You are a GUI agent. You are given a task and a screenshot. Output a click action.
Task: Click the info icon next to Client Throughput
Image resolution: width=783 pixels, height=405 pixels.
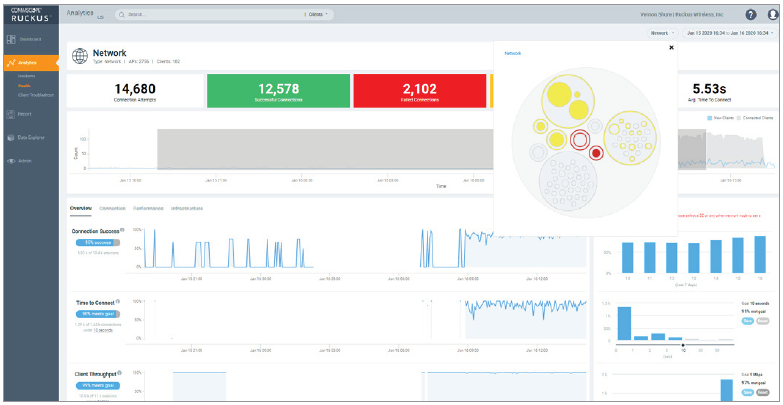tap(121, 373)
